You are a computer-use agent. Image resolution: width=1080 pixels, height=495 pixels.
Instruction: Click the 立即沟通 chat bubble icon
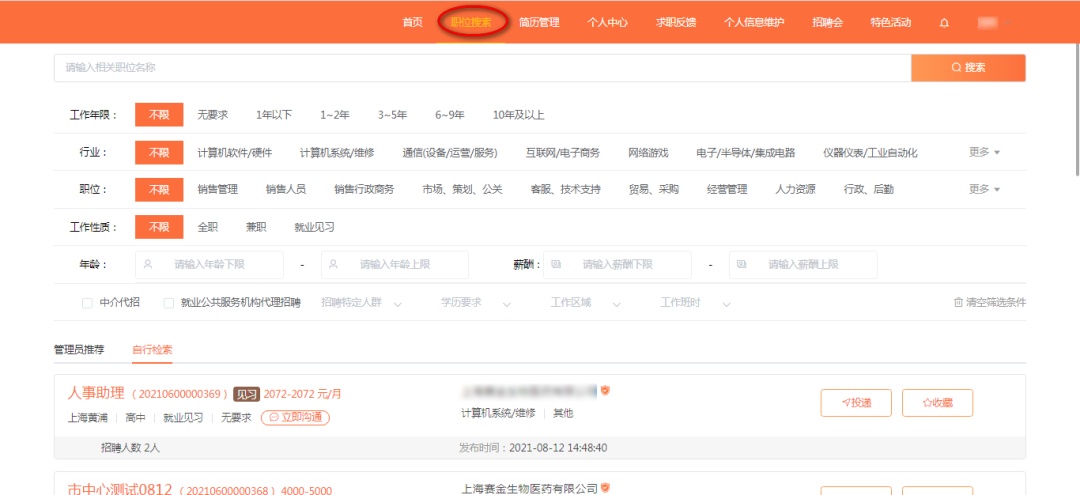pos(273,417)
